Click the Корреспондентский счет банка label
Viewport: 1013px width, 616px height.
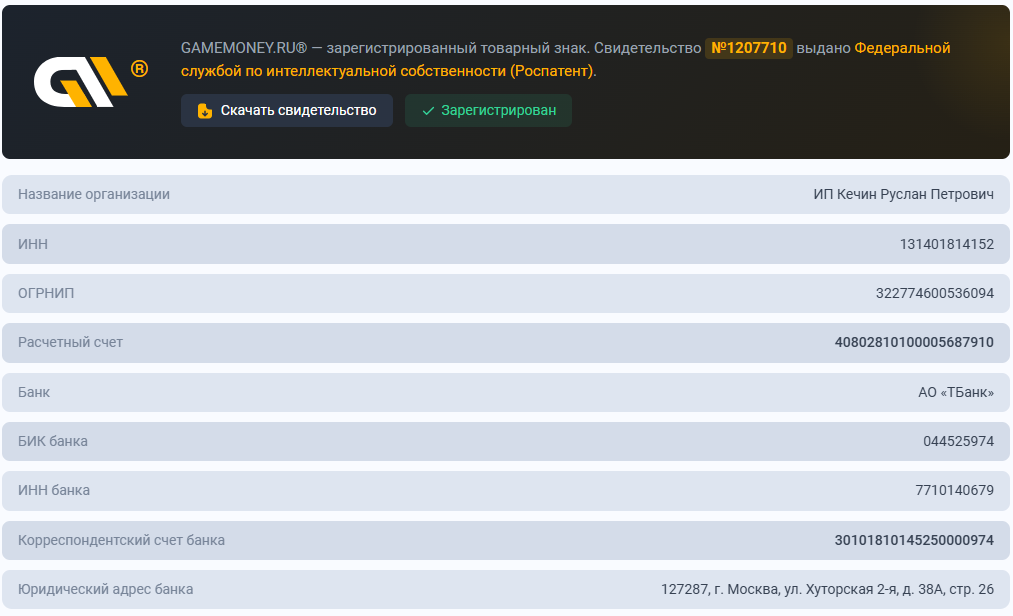coord(121,540)
